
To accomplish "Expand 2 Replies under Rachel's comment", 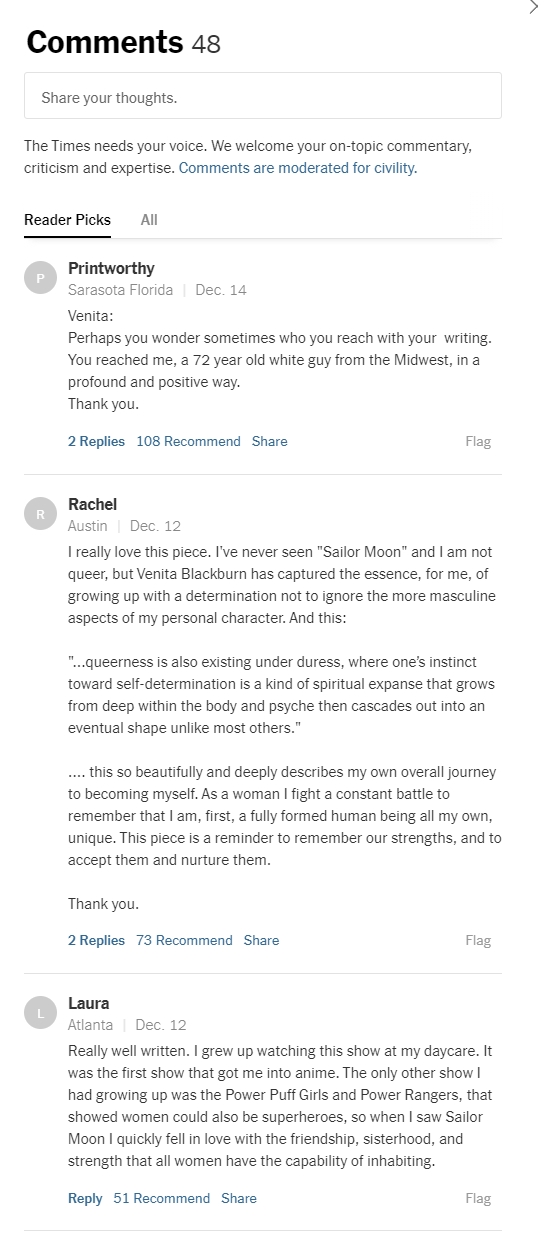I will click(x=96, y=940).
